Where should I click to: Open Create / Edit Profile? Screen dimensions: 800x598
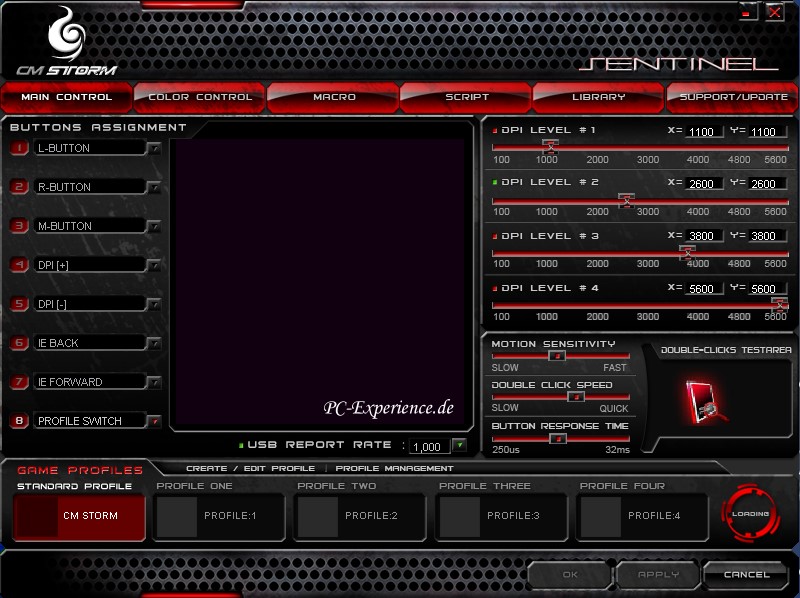(250, 468)
